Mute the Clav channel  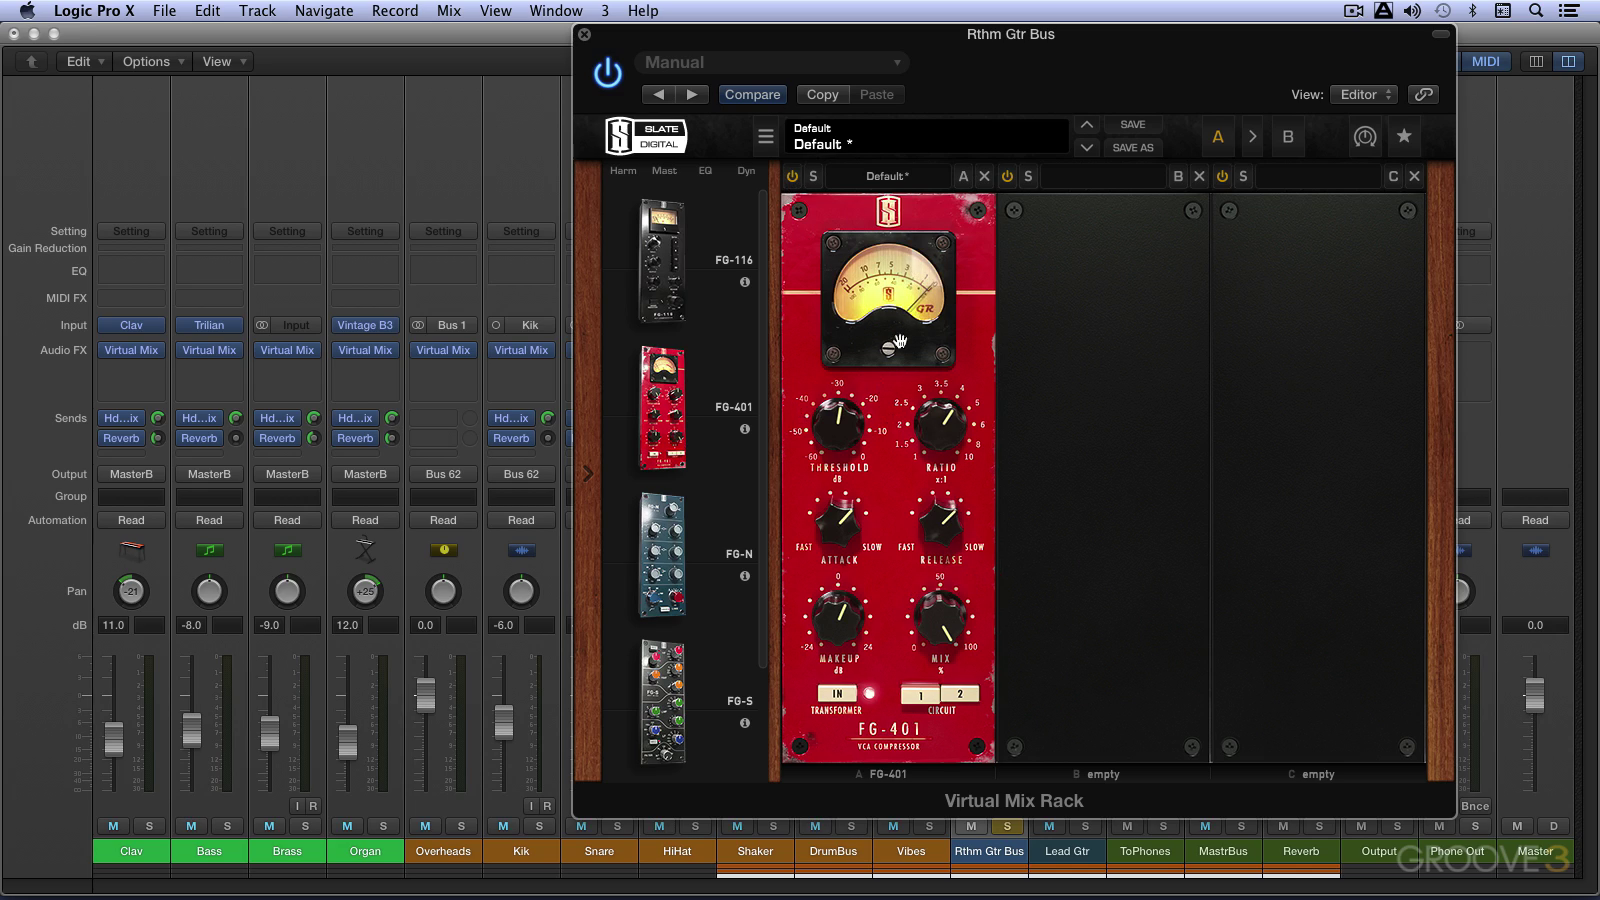click(113, 826)
